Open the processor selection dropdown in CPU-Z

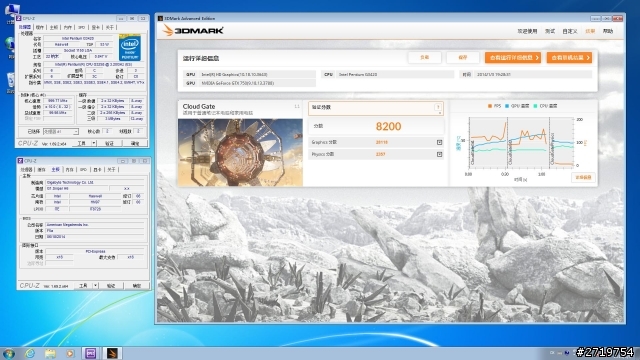[x=60, y=131]
